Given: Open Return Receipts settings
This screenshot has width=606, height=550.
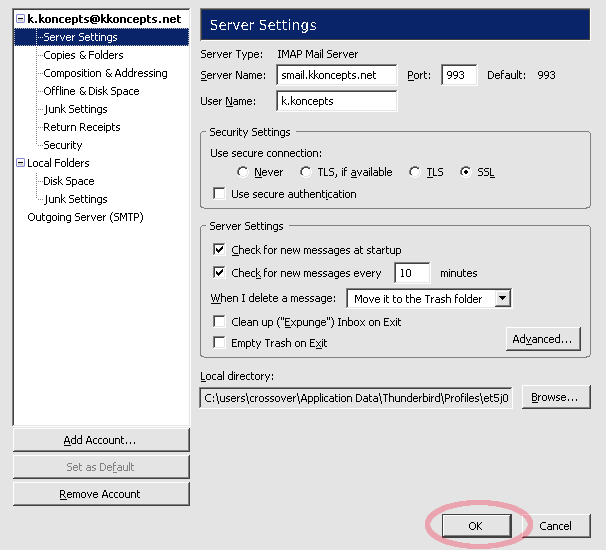Looking at the screenshot, I should pos(82,127).
